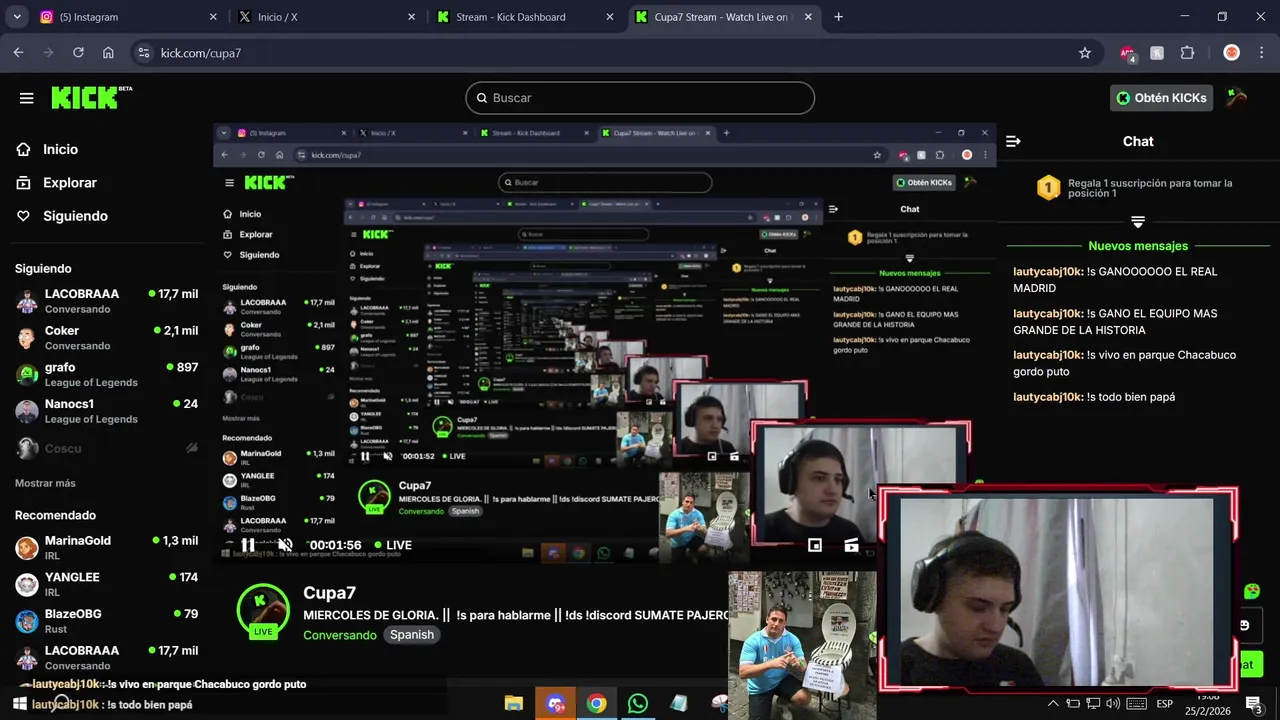1280x720 pixels.
Task: Click the Obtén KICKs button
Action: tap(1162, 97)
